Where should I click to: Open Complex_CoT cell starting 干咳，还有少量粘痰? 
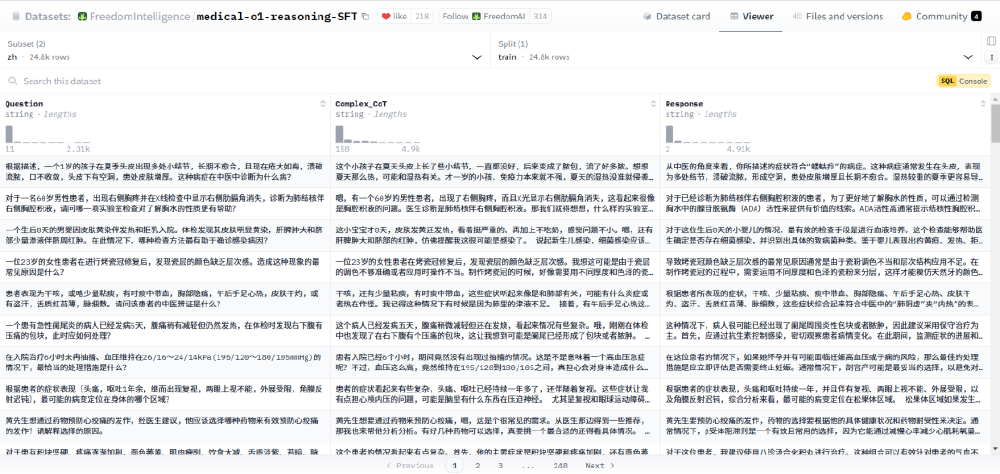click(x=496, y=299)
